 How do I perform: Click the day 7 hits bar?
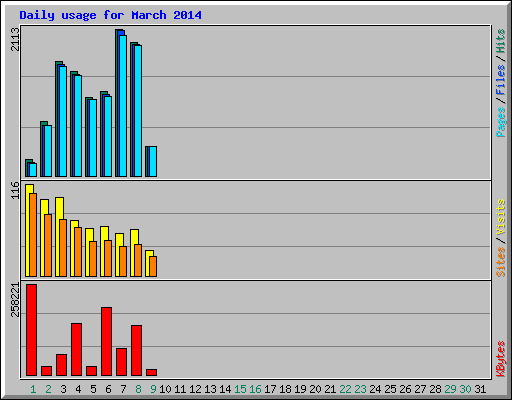[117, 103]
